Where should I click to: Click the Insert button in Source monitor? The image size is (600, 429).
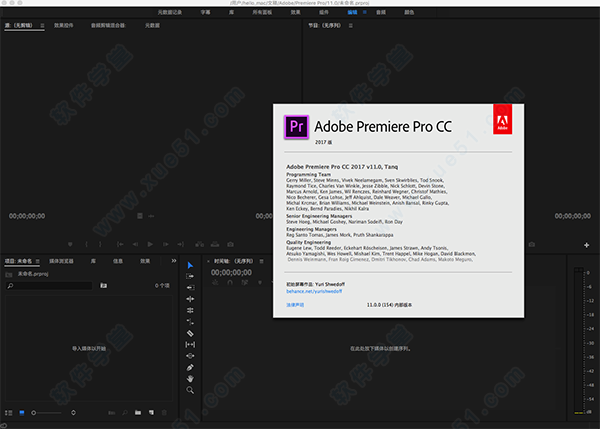199,244
